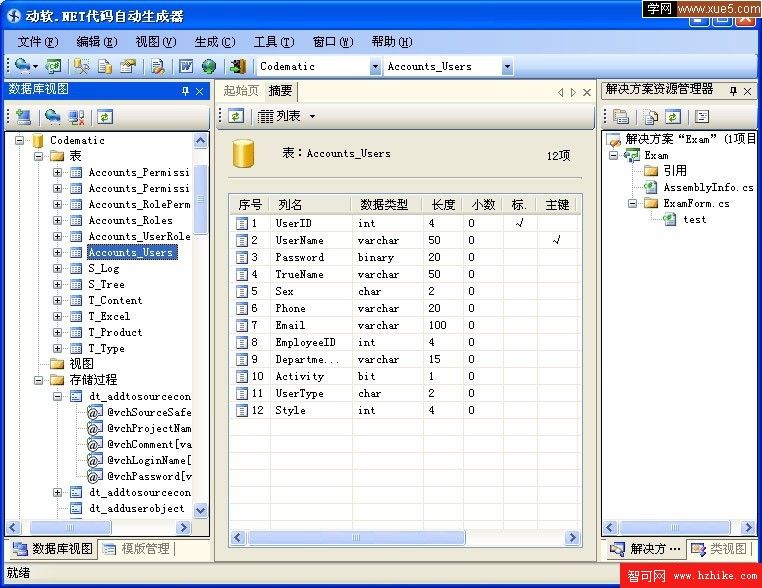Click refresh icon in the summary tab toolbar
The height and width of the screenshot is (588, 762).
coord(236,116)
